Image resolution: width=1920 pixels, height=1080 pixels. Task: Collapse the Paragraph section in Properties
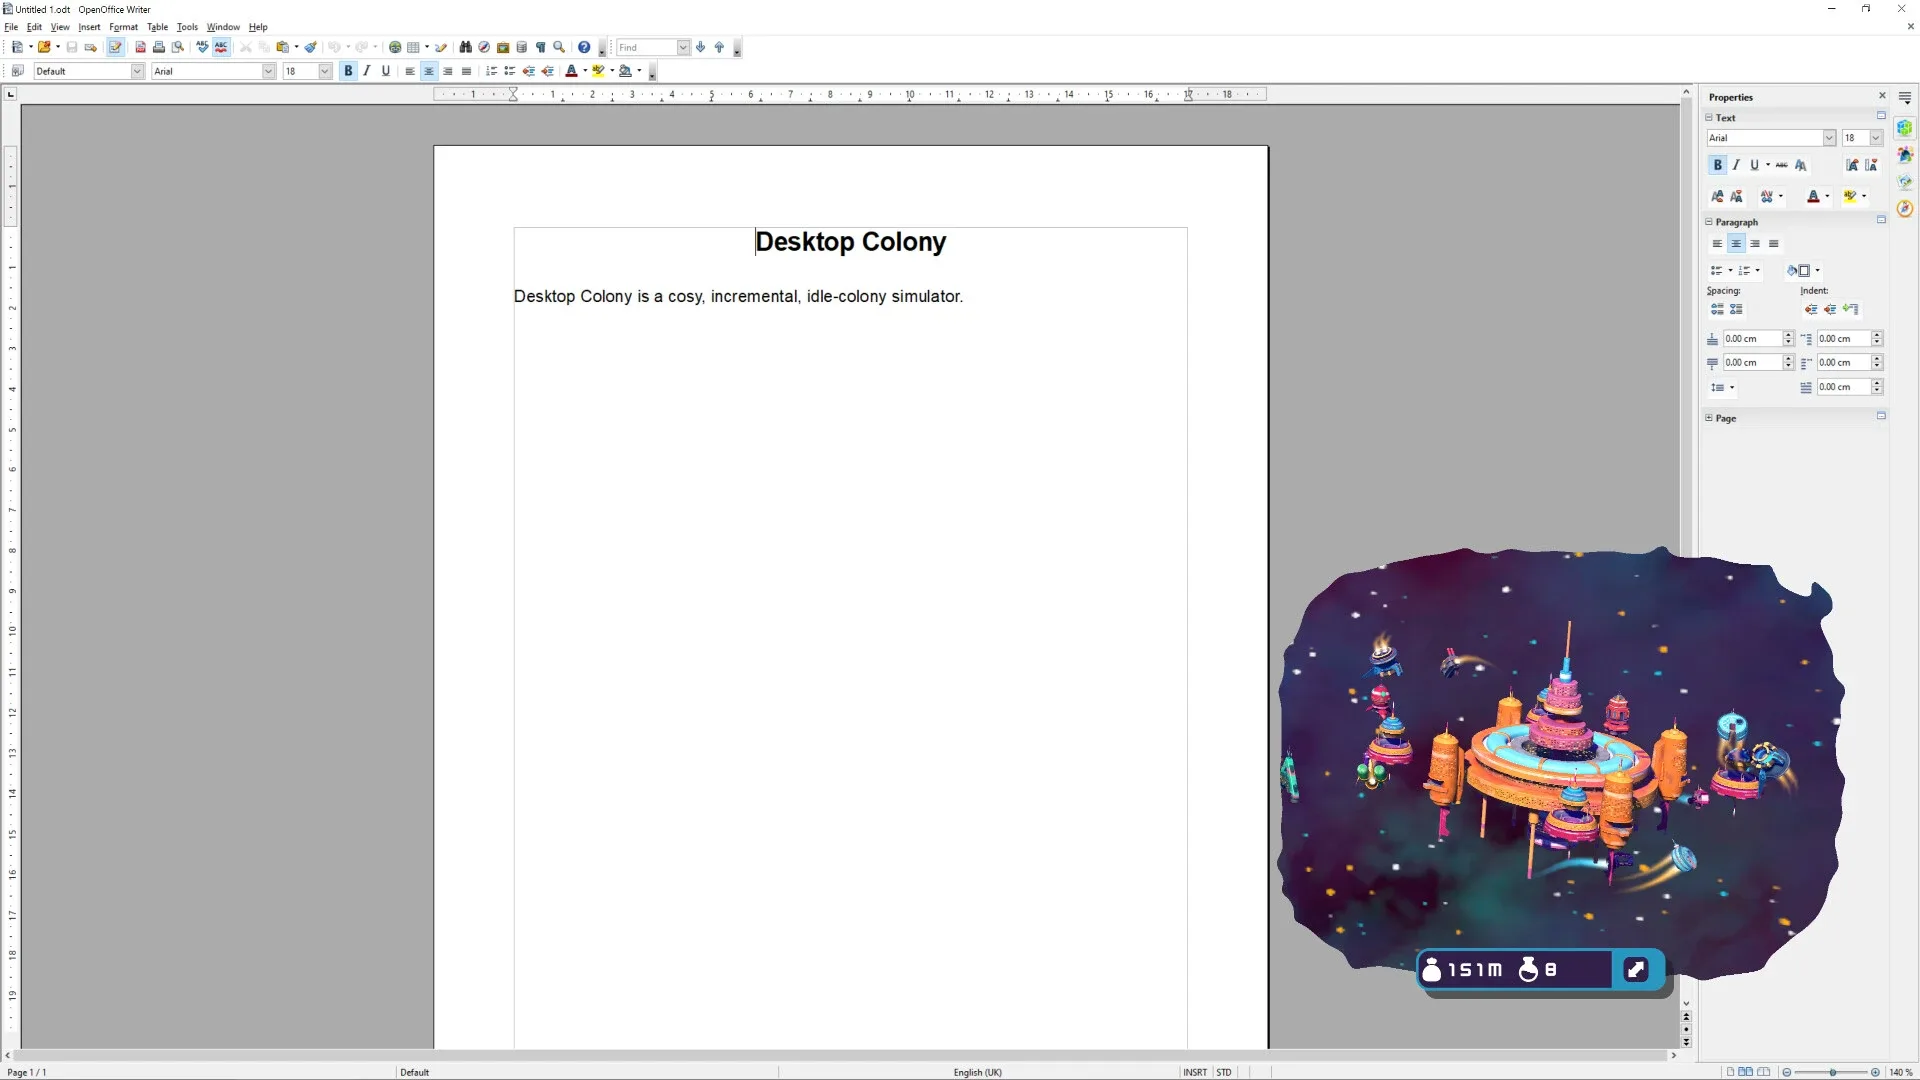1708,222
